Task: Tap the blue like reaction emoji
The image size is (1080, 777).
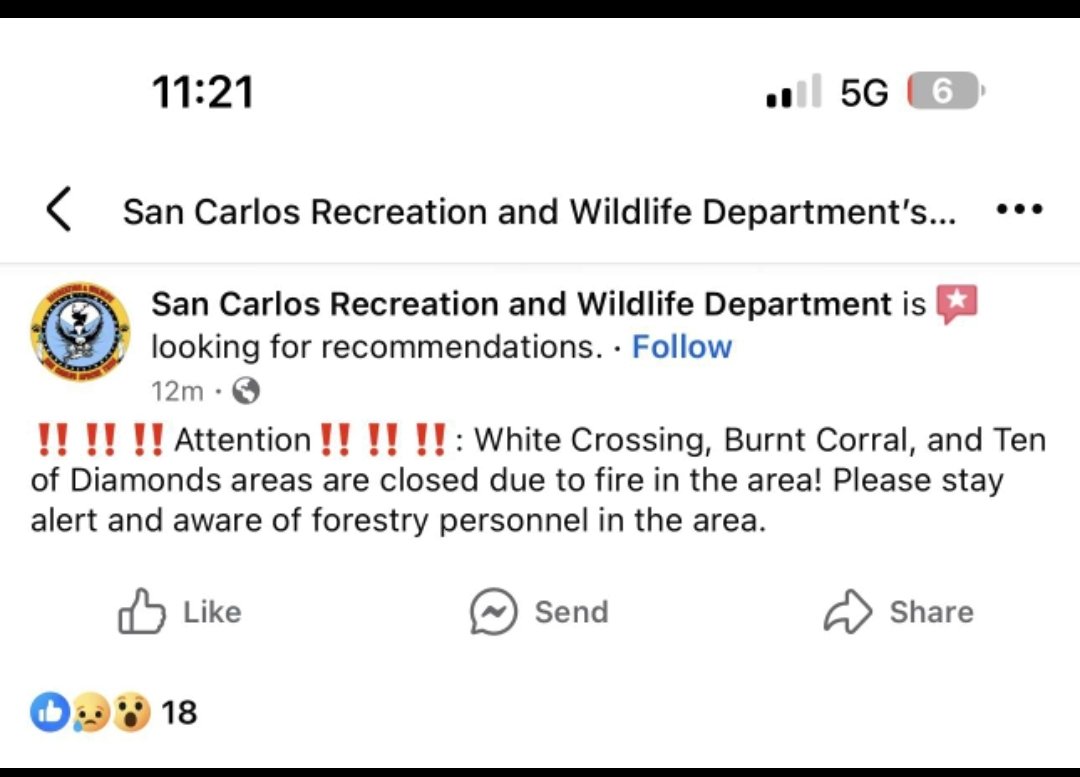Action: point(50,712)
